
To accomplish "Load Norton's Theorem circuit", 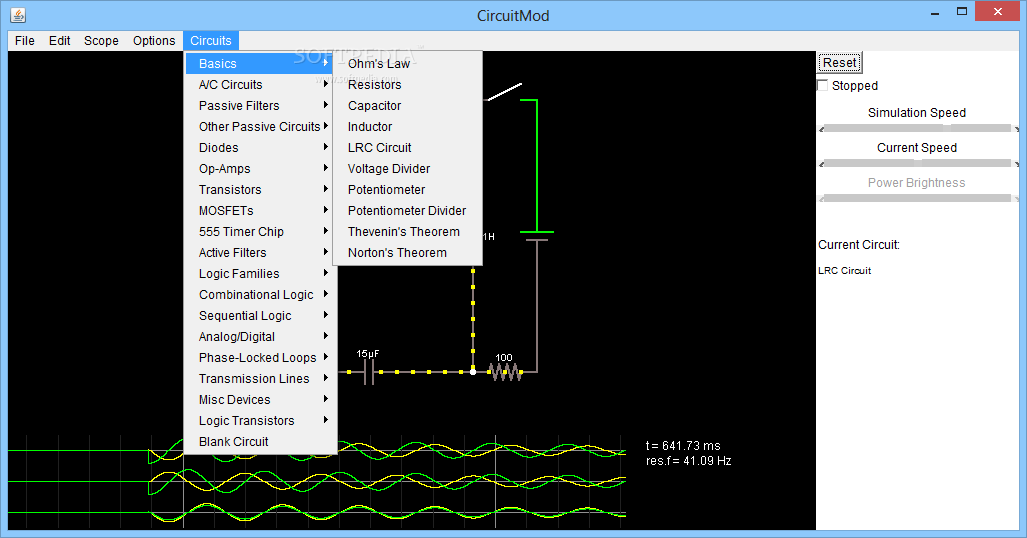I will 407,252.
